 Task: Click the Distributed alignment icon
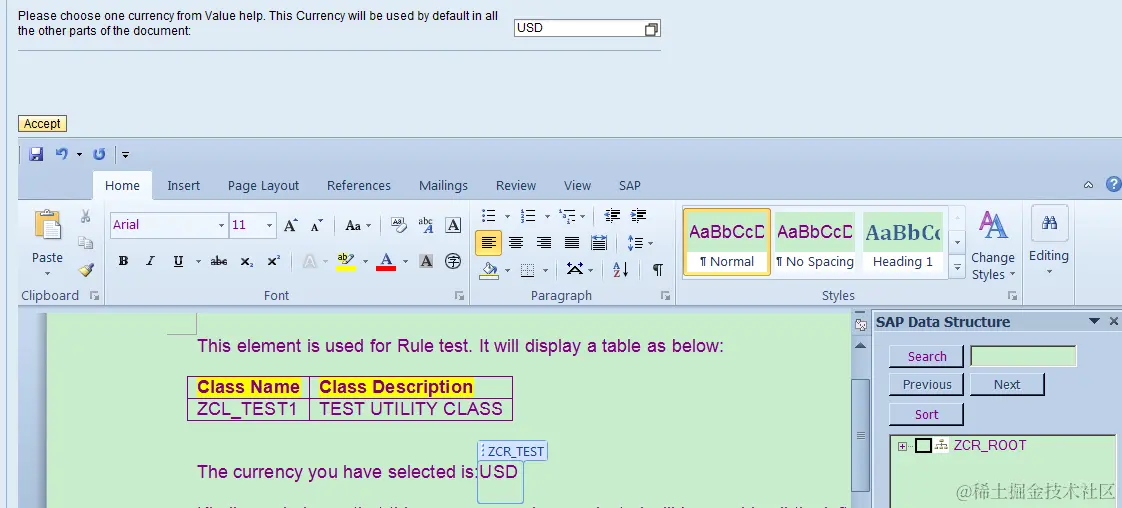[599, 243]
